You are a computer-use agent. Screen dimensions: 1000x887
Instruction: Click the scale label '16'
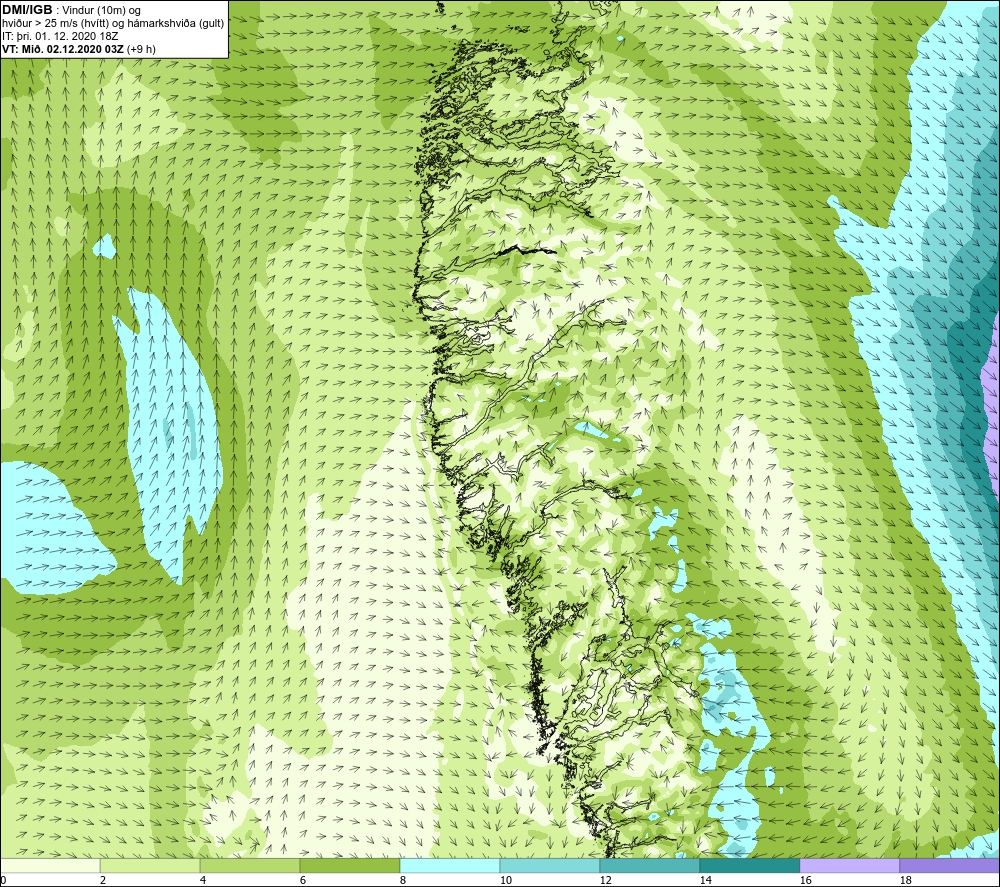(x=805, y=881)
